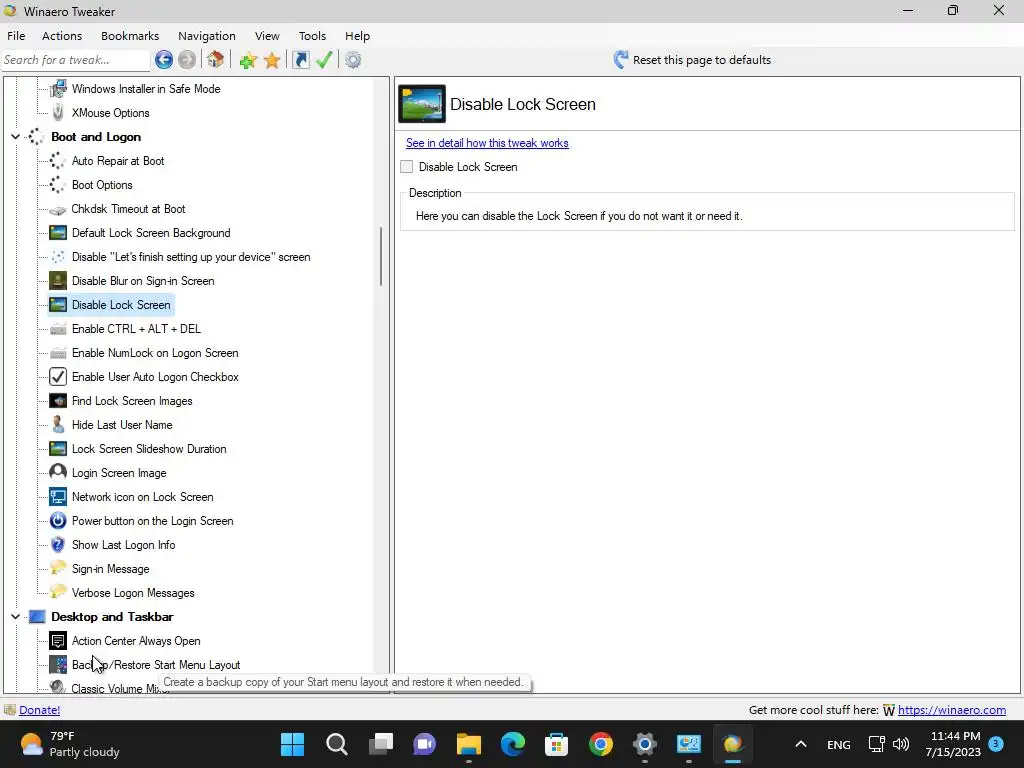Click the green checkmark toolbar icon
This screenshot has width=1024, height=768.
click(x=324, y=60)
